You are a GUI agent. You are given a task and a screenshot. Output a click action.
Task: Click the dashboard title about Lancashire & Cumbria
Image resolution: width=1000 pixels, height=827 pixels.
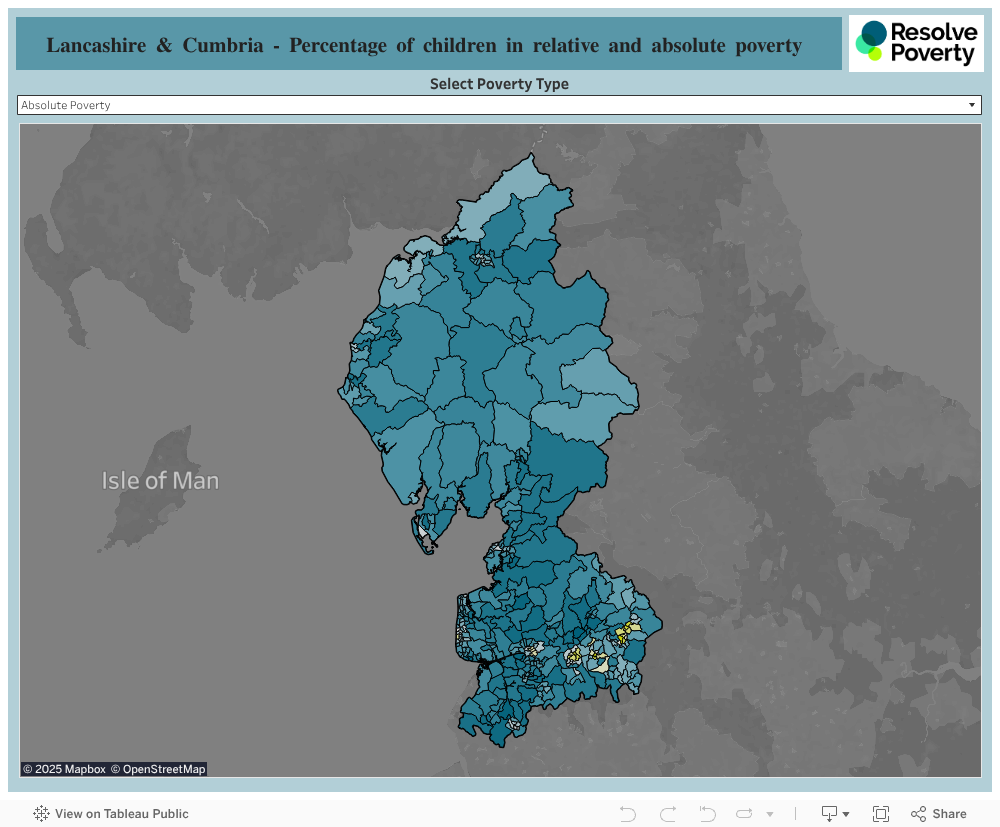[424, 45]
